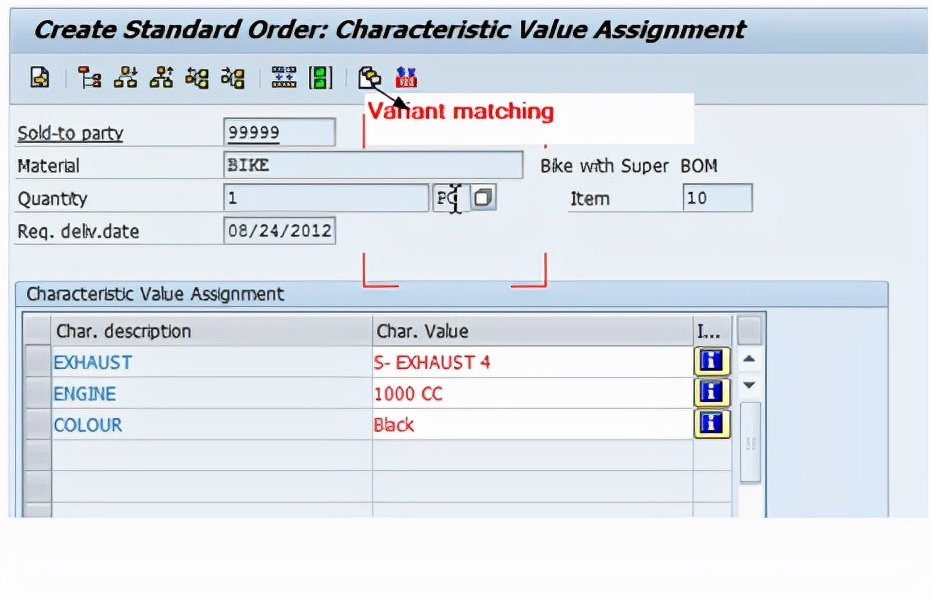Click inside the Sold-to party field

[280, 131]
